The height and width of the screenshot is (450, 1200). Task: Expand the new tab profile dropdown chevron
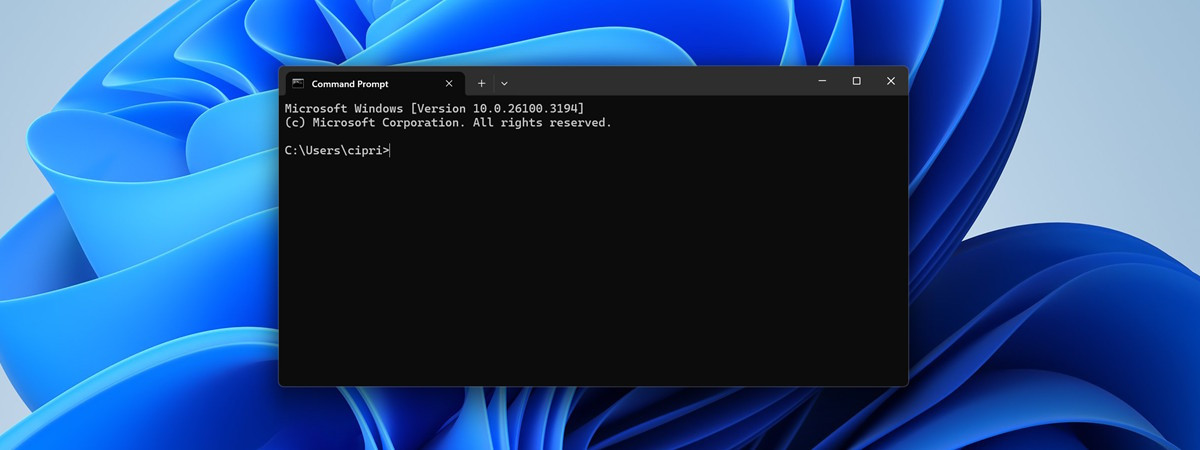click(x=504, y=84)
